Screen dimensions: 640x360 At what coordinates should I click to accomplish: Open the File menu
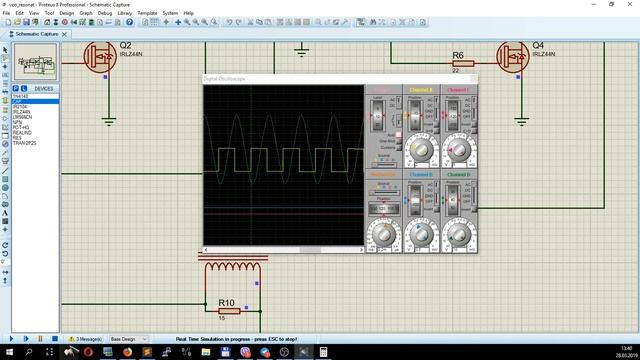tap(6, 13)
